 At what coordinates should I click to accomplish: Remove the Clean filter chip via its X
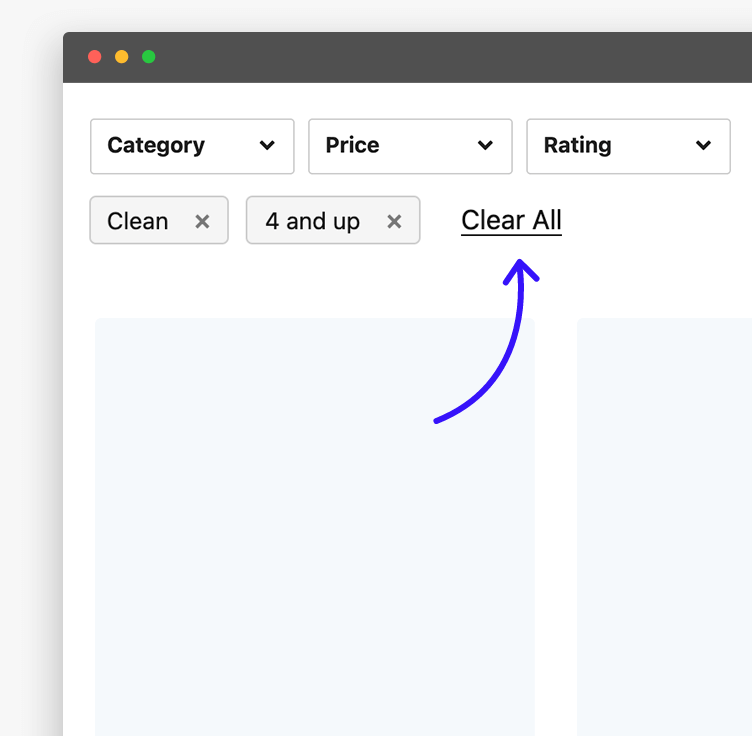[202, 221]
